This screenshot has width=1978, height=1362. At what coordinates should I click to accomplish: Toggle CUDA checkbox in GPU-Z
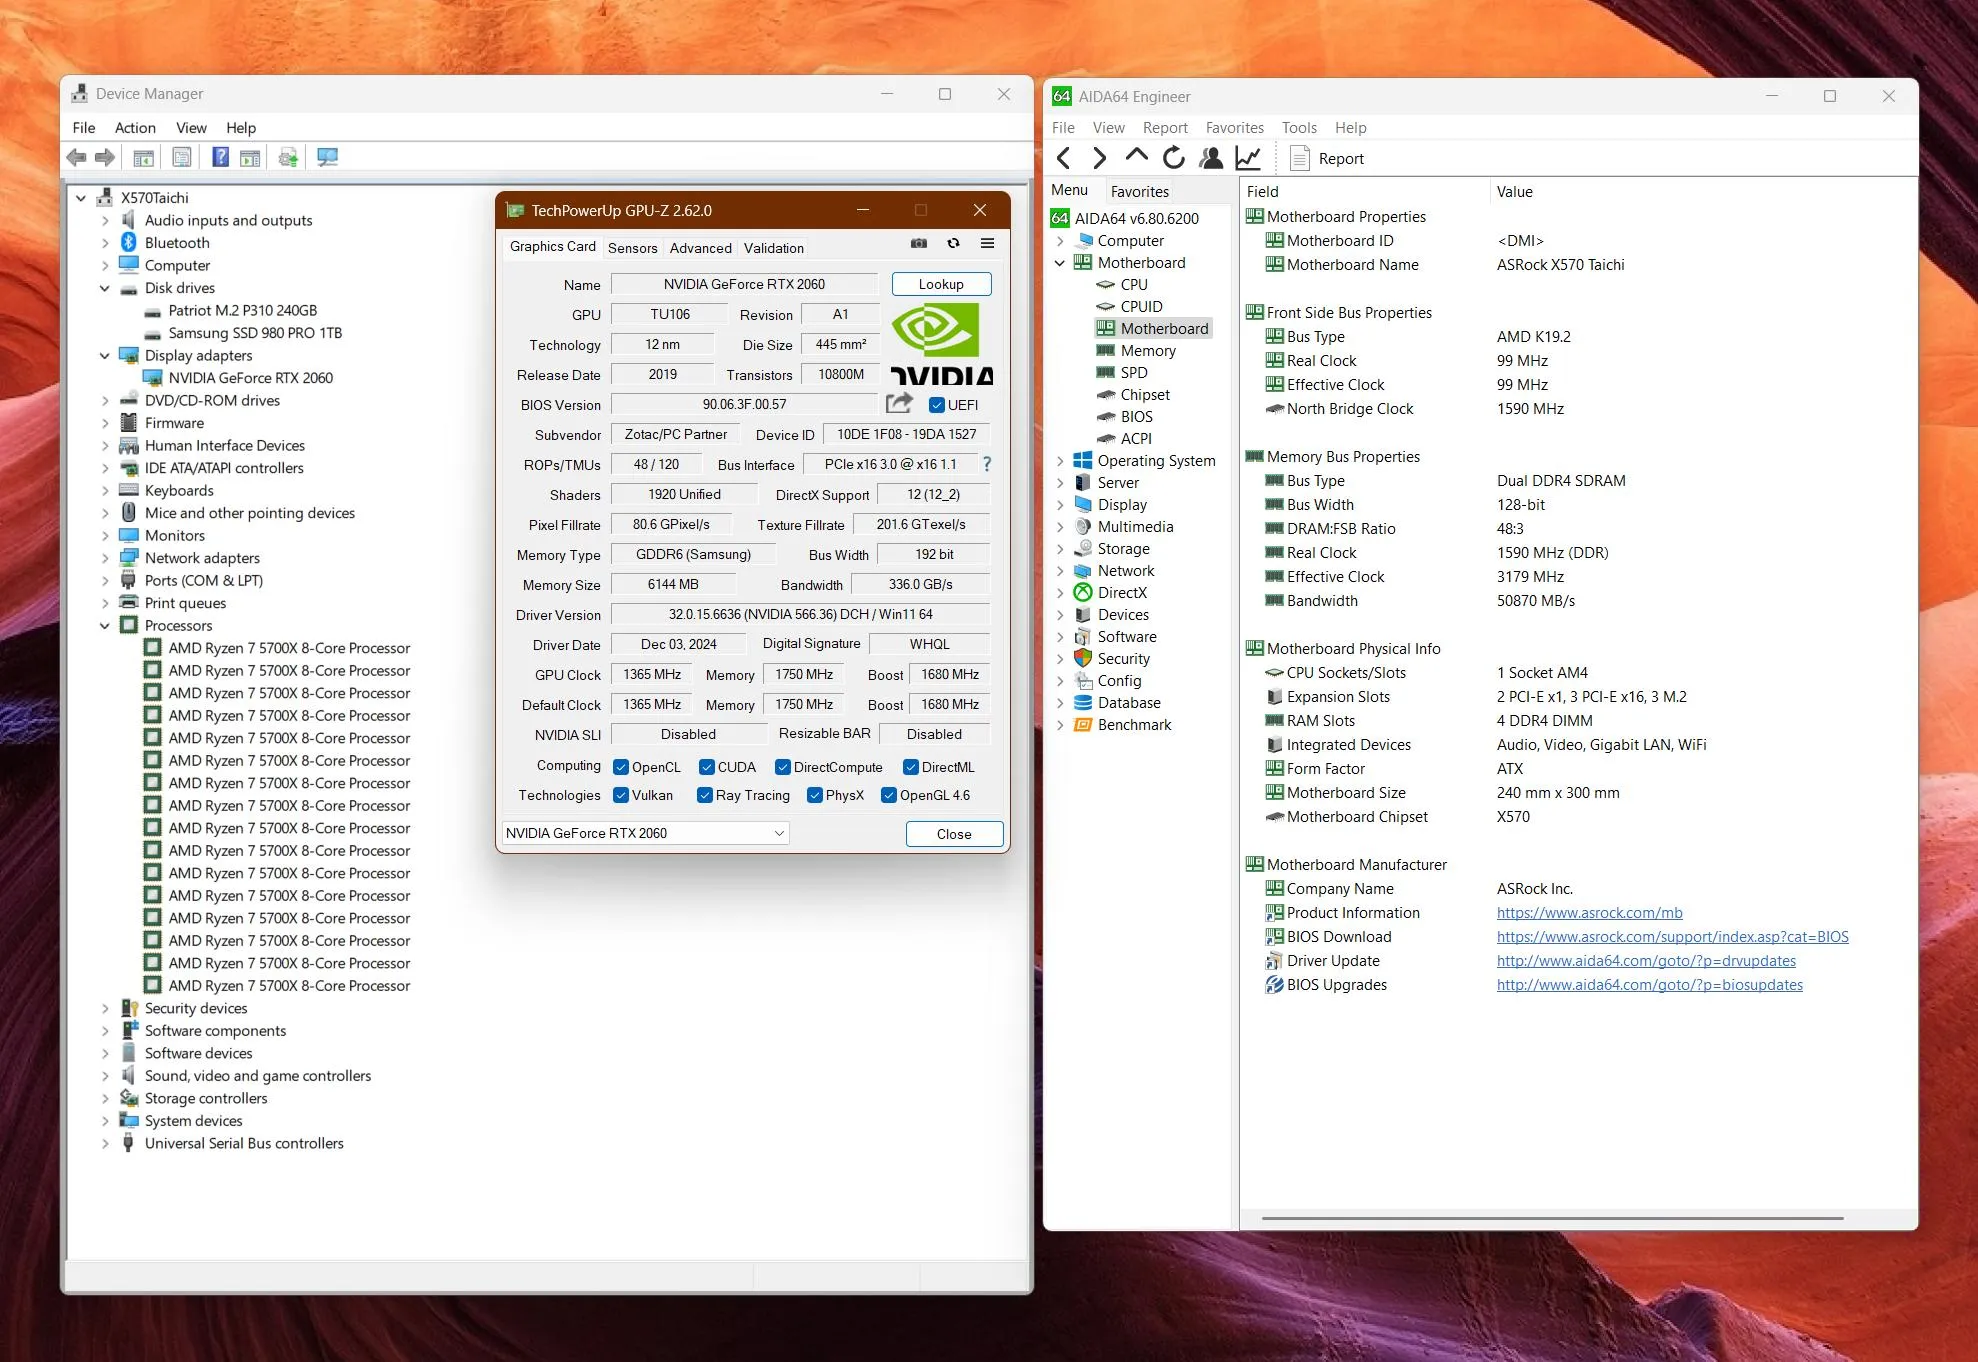(707, 767)
